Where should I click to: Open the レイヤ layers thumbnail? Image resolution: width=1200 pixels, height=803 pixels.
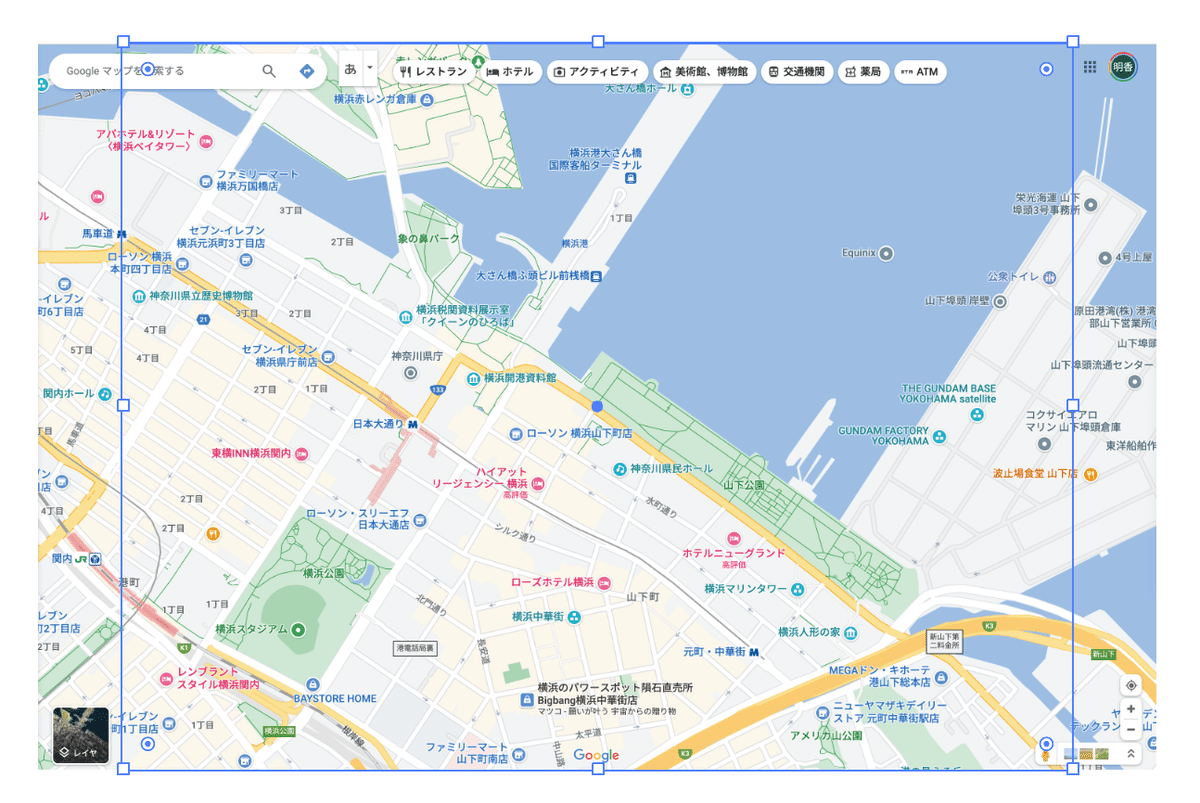pyautogui.click(x=81, y=735)
